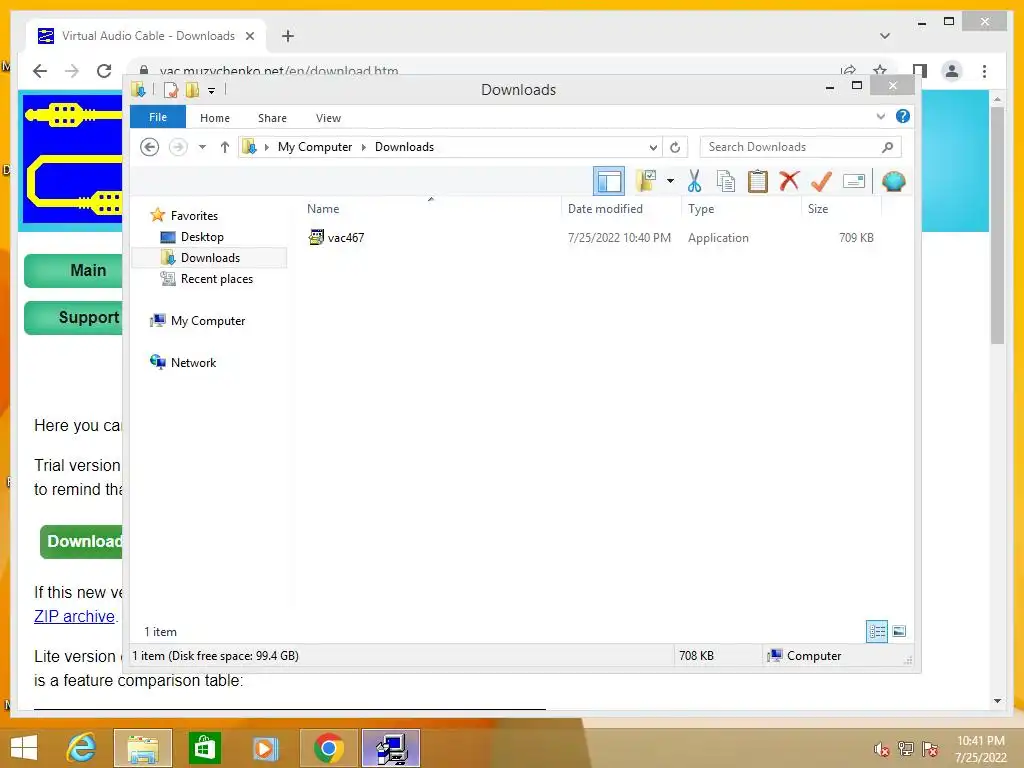Click My Computer in the address path
This screenshot has height=768, width=1024.
(x=315, y=147)
